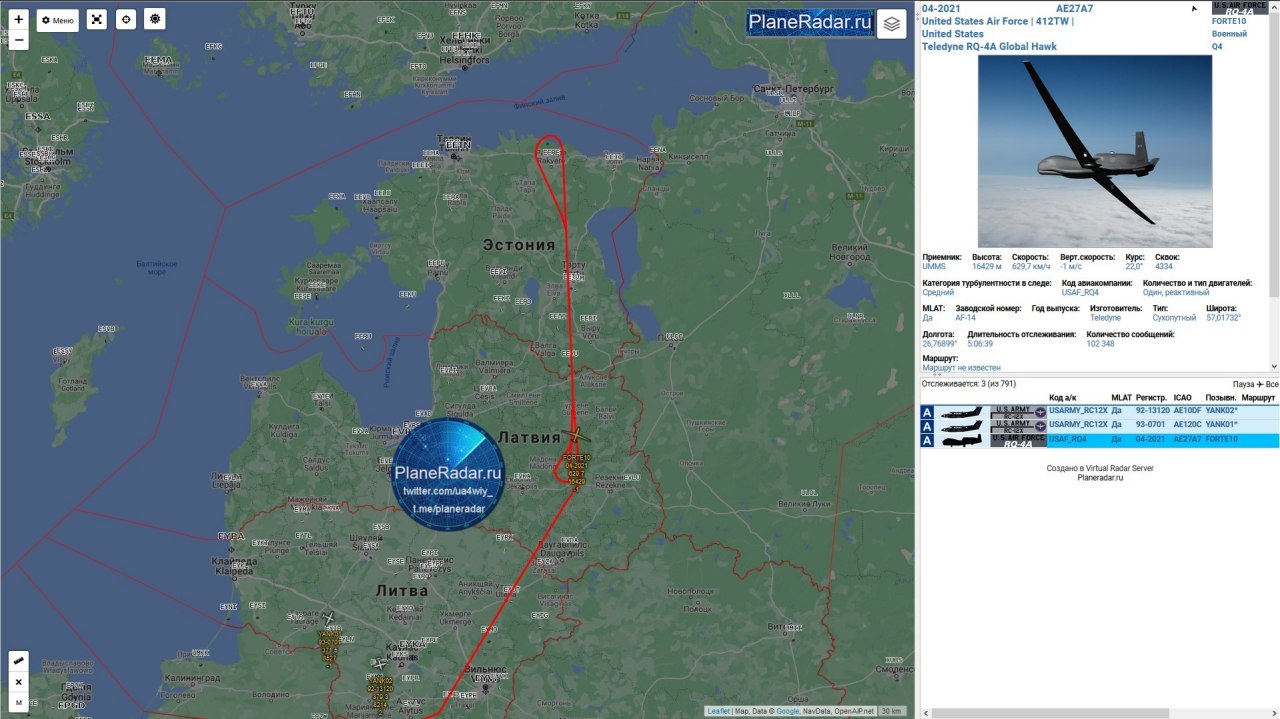Click the USAF_RQ4 airline code value
The width and height of the screenshot is (1280, 719).
[x=1080, y=292]
